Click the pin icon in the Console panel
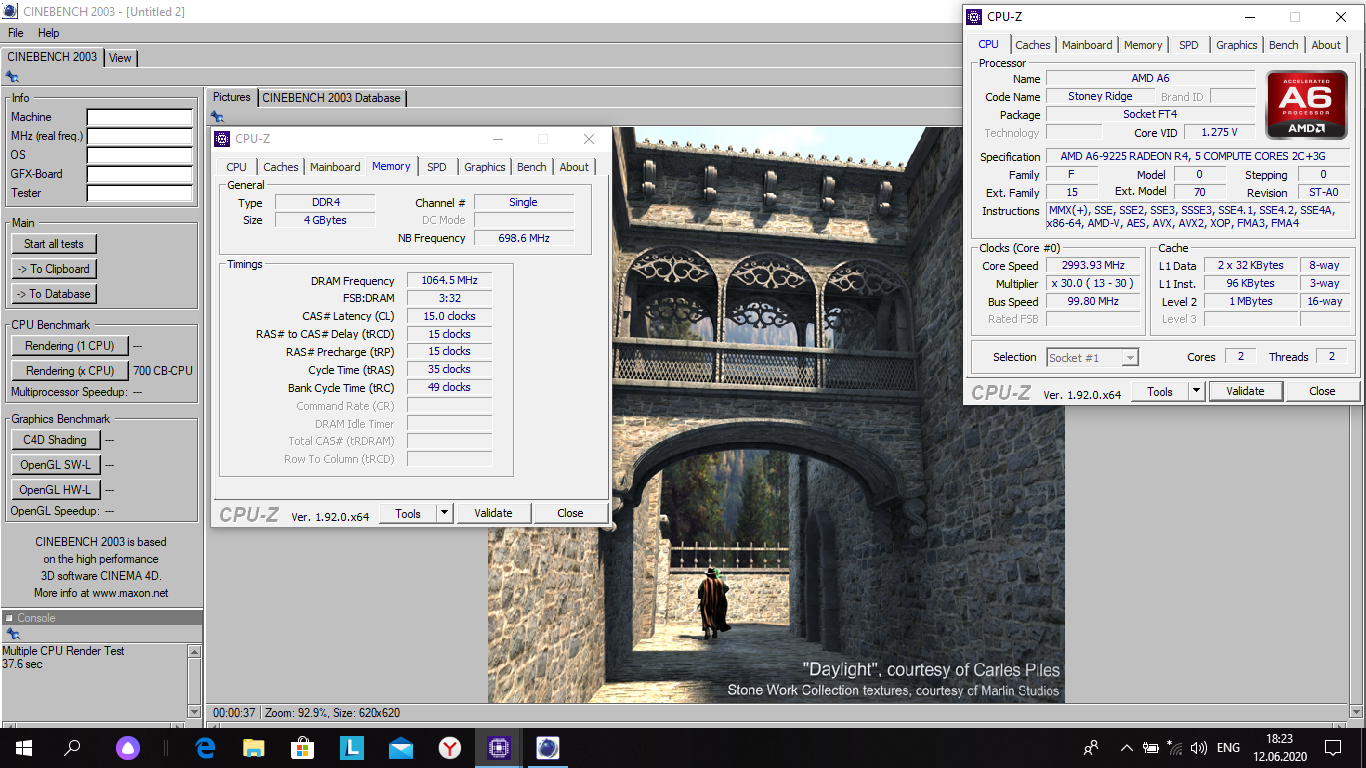 point(12,634)
